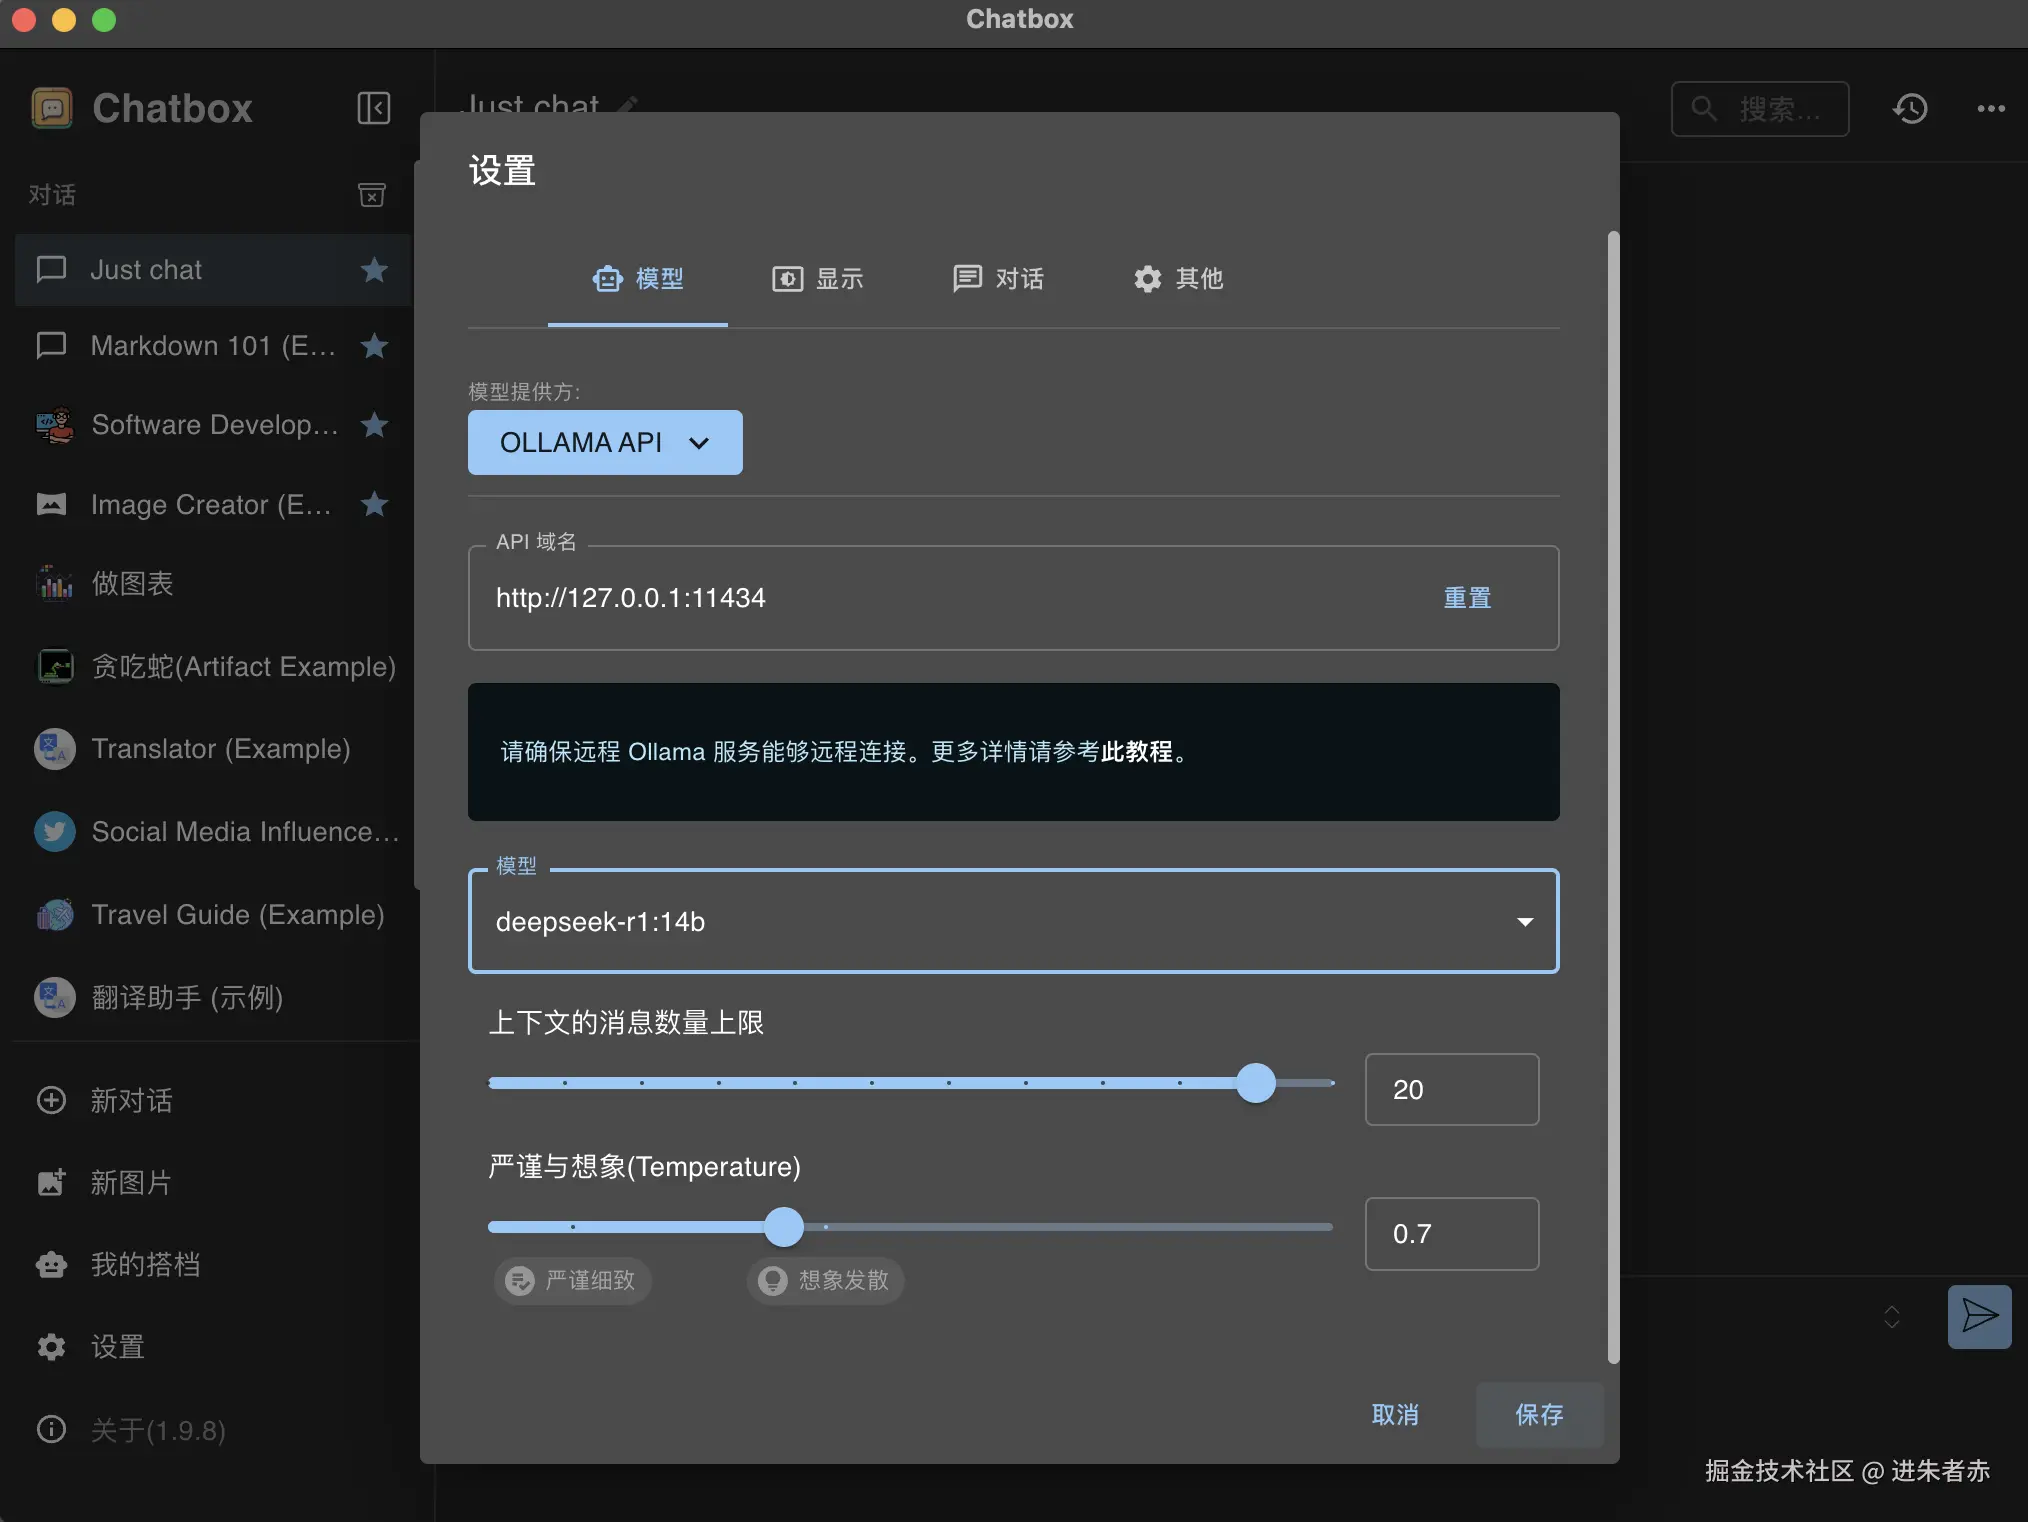Open chat history clock icon
The width and height of the screenshot is (2028, 1522).
click(1910, 108)
